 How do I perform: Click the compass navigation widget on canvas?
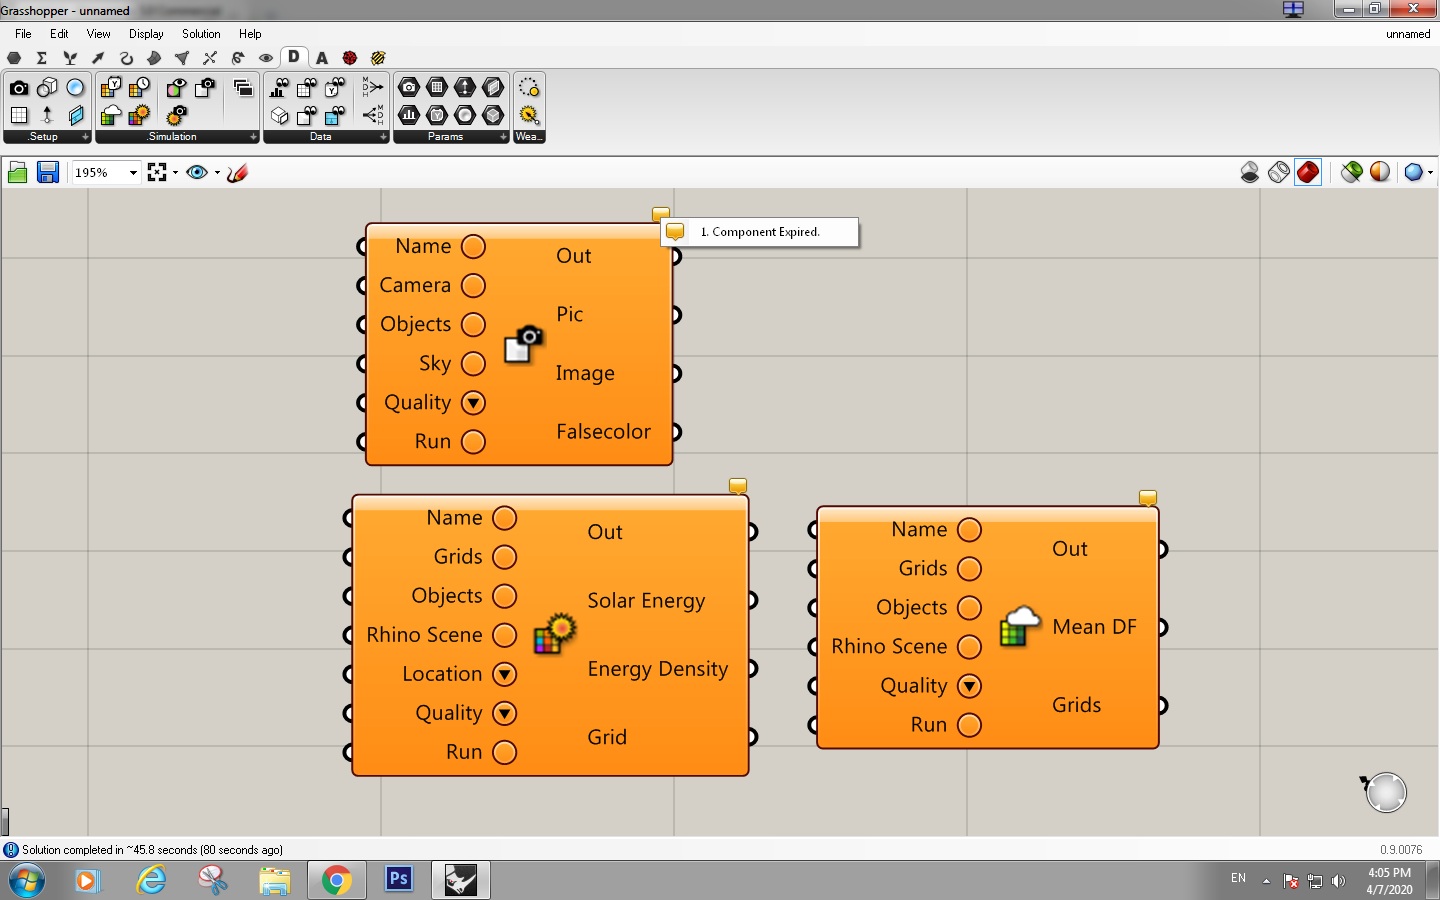click(x=1385, y=792)
